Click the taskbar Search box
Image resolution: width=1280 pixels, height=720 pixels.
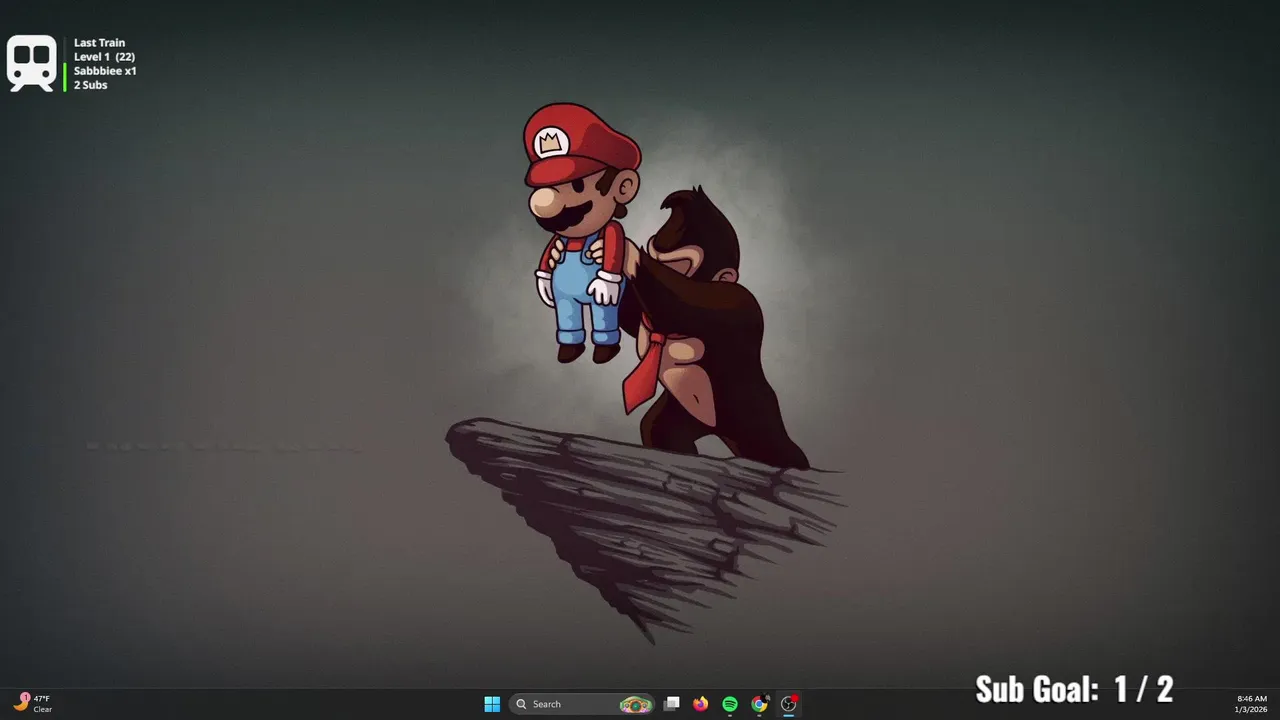pos(582,704)
